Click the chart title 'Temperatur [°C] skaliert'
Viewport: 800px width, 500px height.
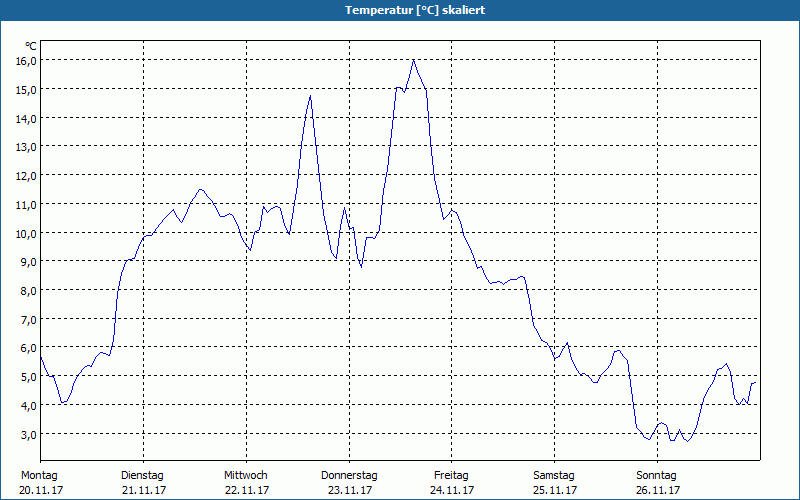point(415,10)
